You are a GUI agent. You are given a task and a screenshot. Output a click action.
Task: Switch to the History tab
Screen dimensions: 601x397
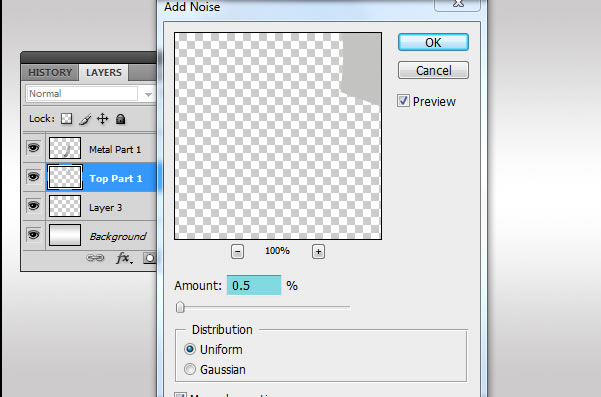coord(50,72)
